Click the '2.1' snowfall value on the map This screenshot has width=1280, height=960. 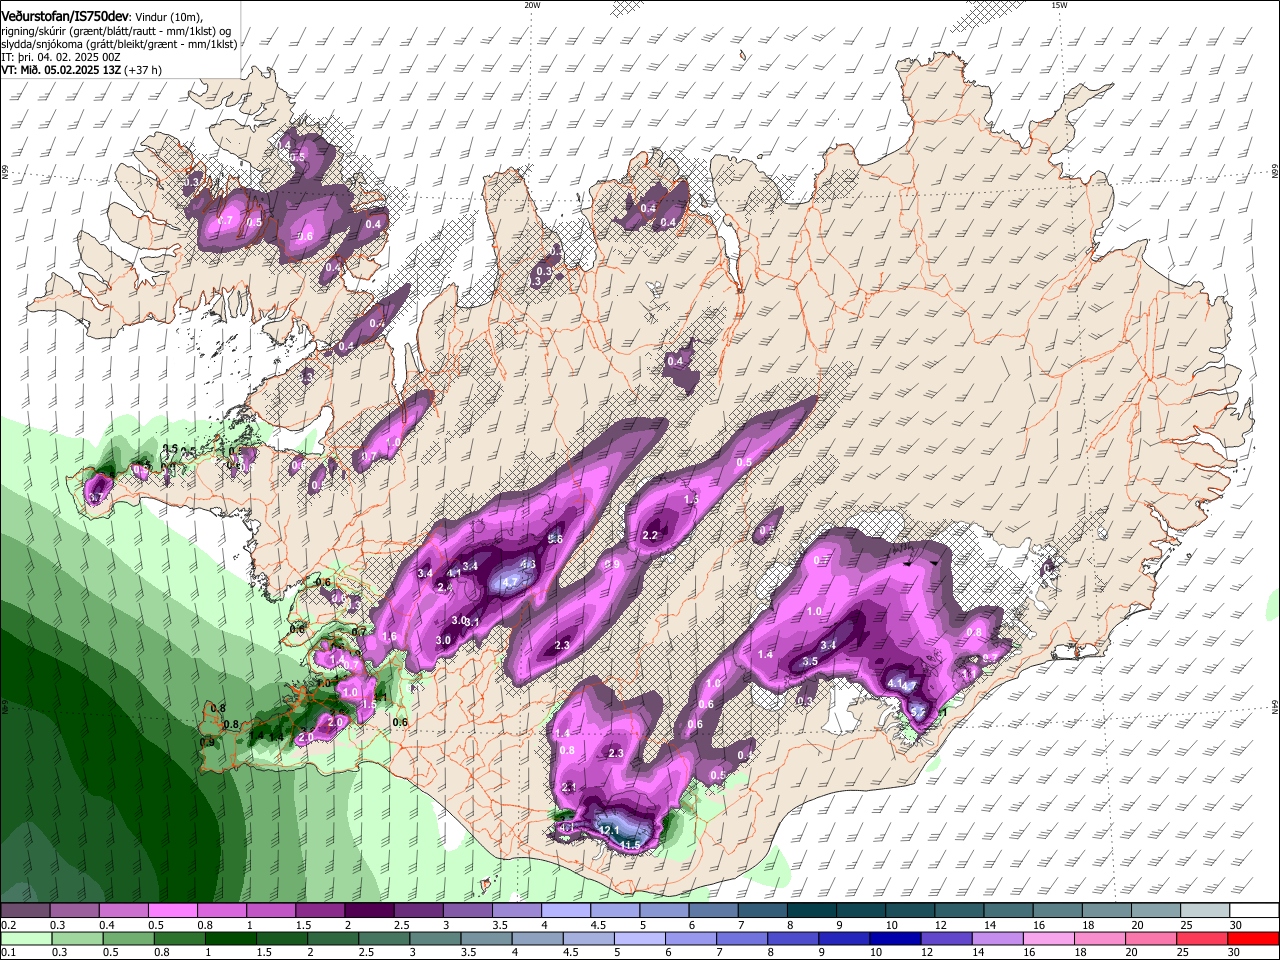(569, 788)
